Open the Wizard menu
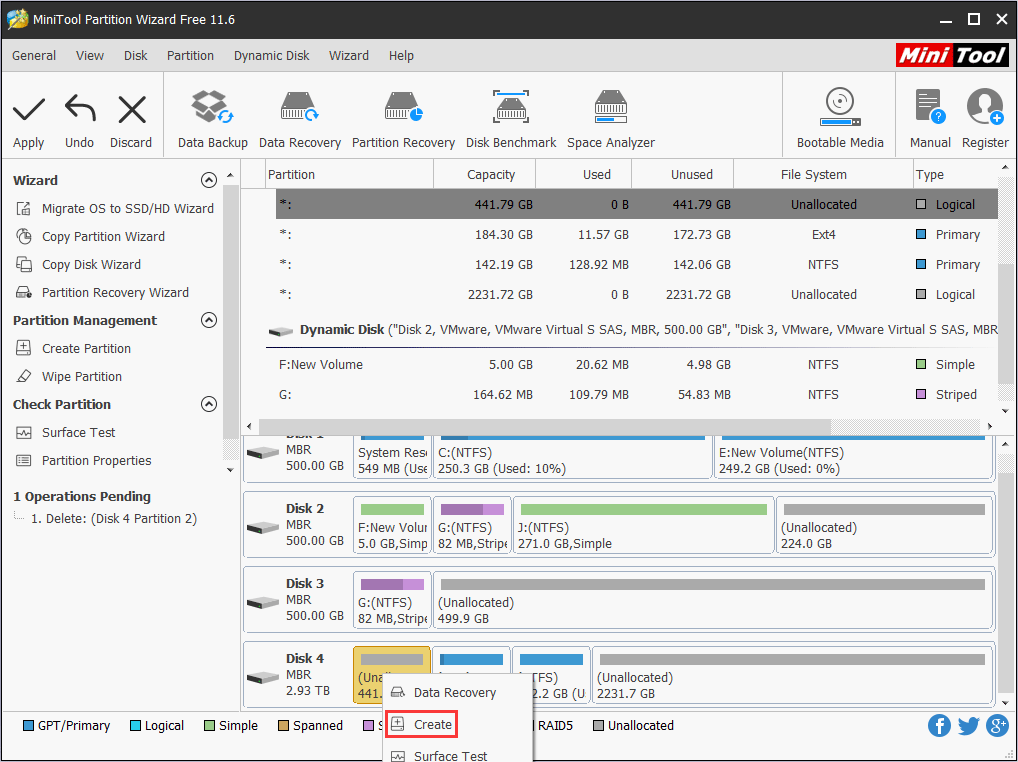The image size is (1018, 762). point(349,56)
